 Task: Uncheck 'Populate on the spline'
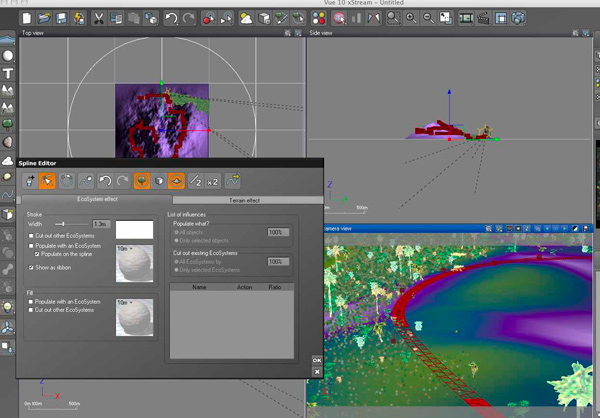pos(37,254)
